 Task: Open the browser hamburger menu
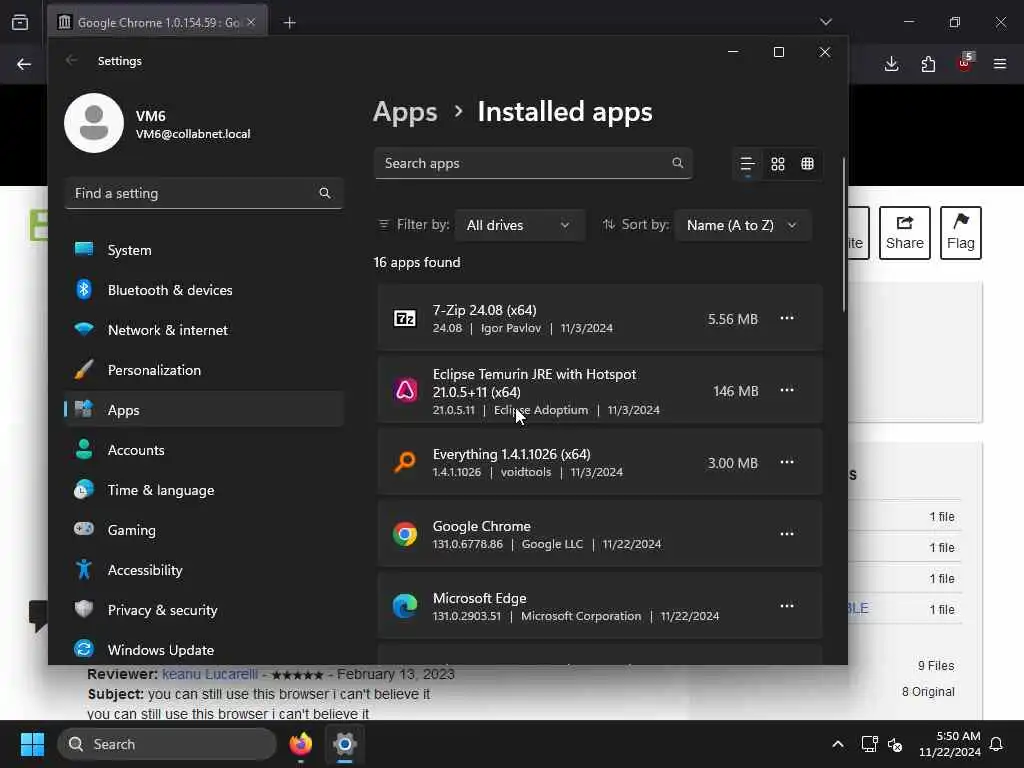coord(1000,64)
